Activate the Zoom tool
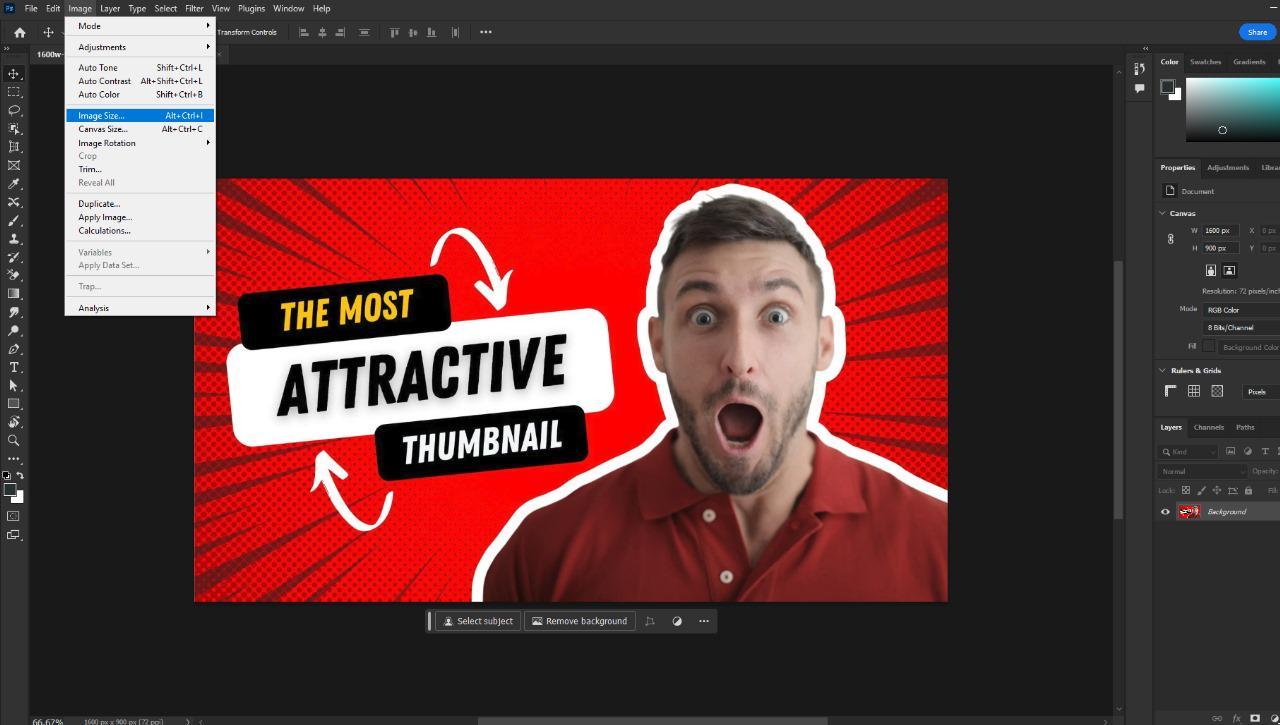Screen dimensions: 1280x725 click(x=14, y=441)
